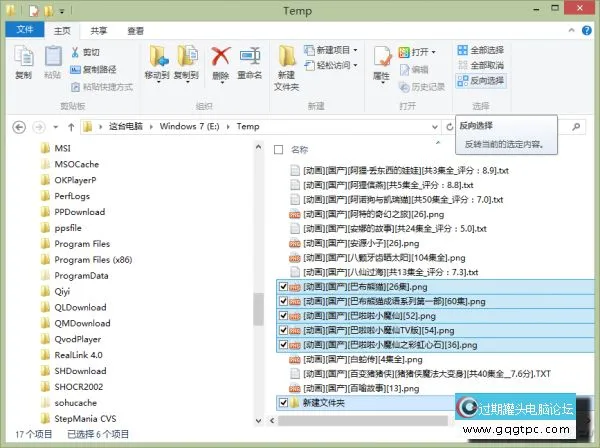Click Select all (全部选择) icon

pos(463,50)
